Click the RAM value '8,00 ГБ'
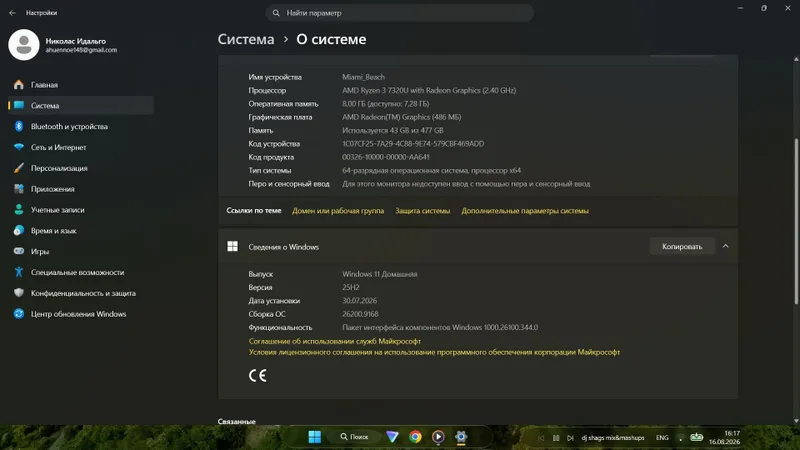 pyautogui.click(x=385, y=104)
